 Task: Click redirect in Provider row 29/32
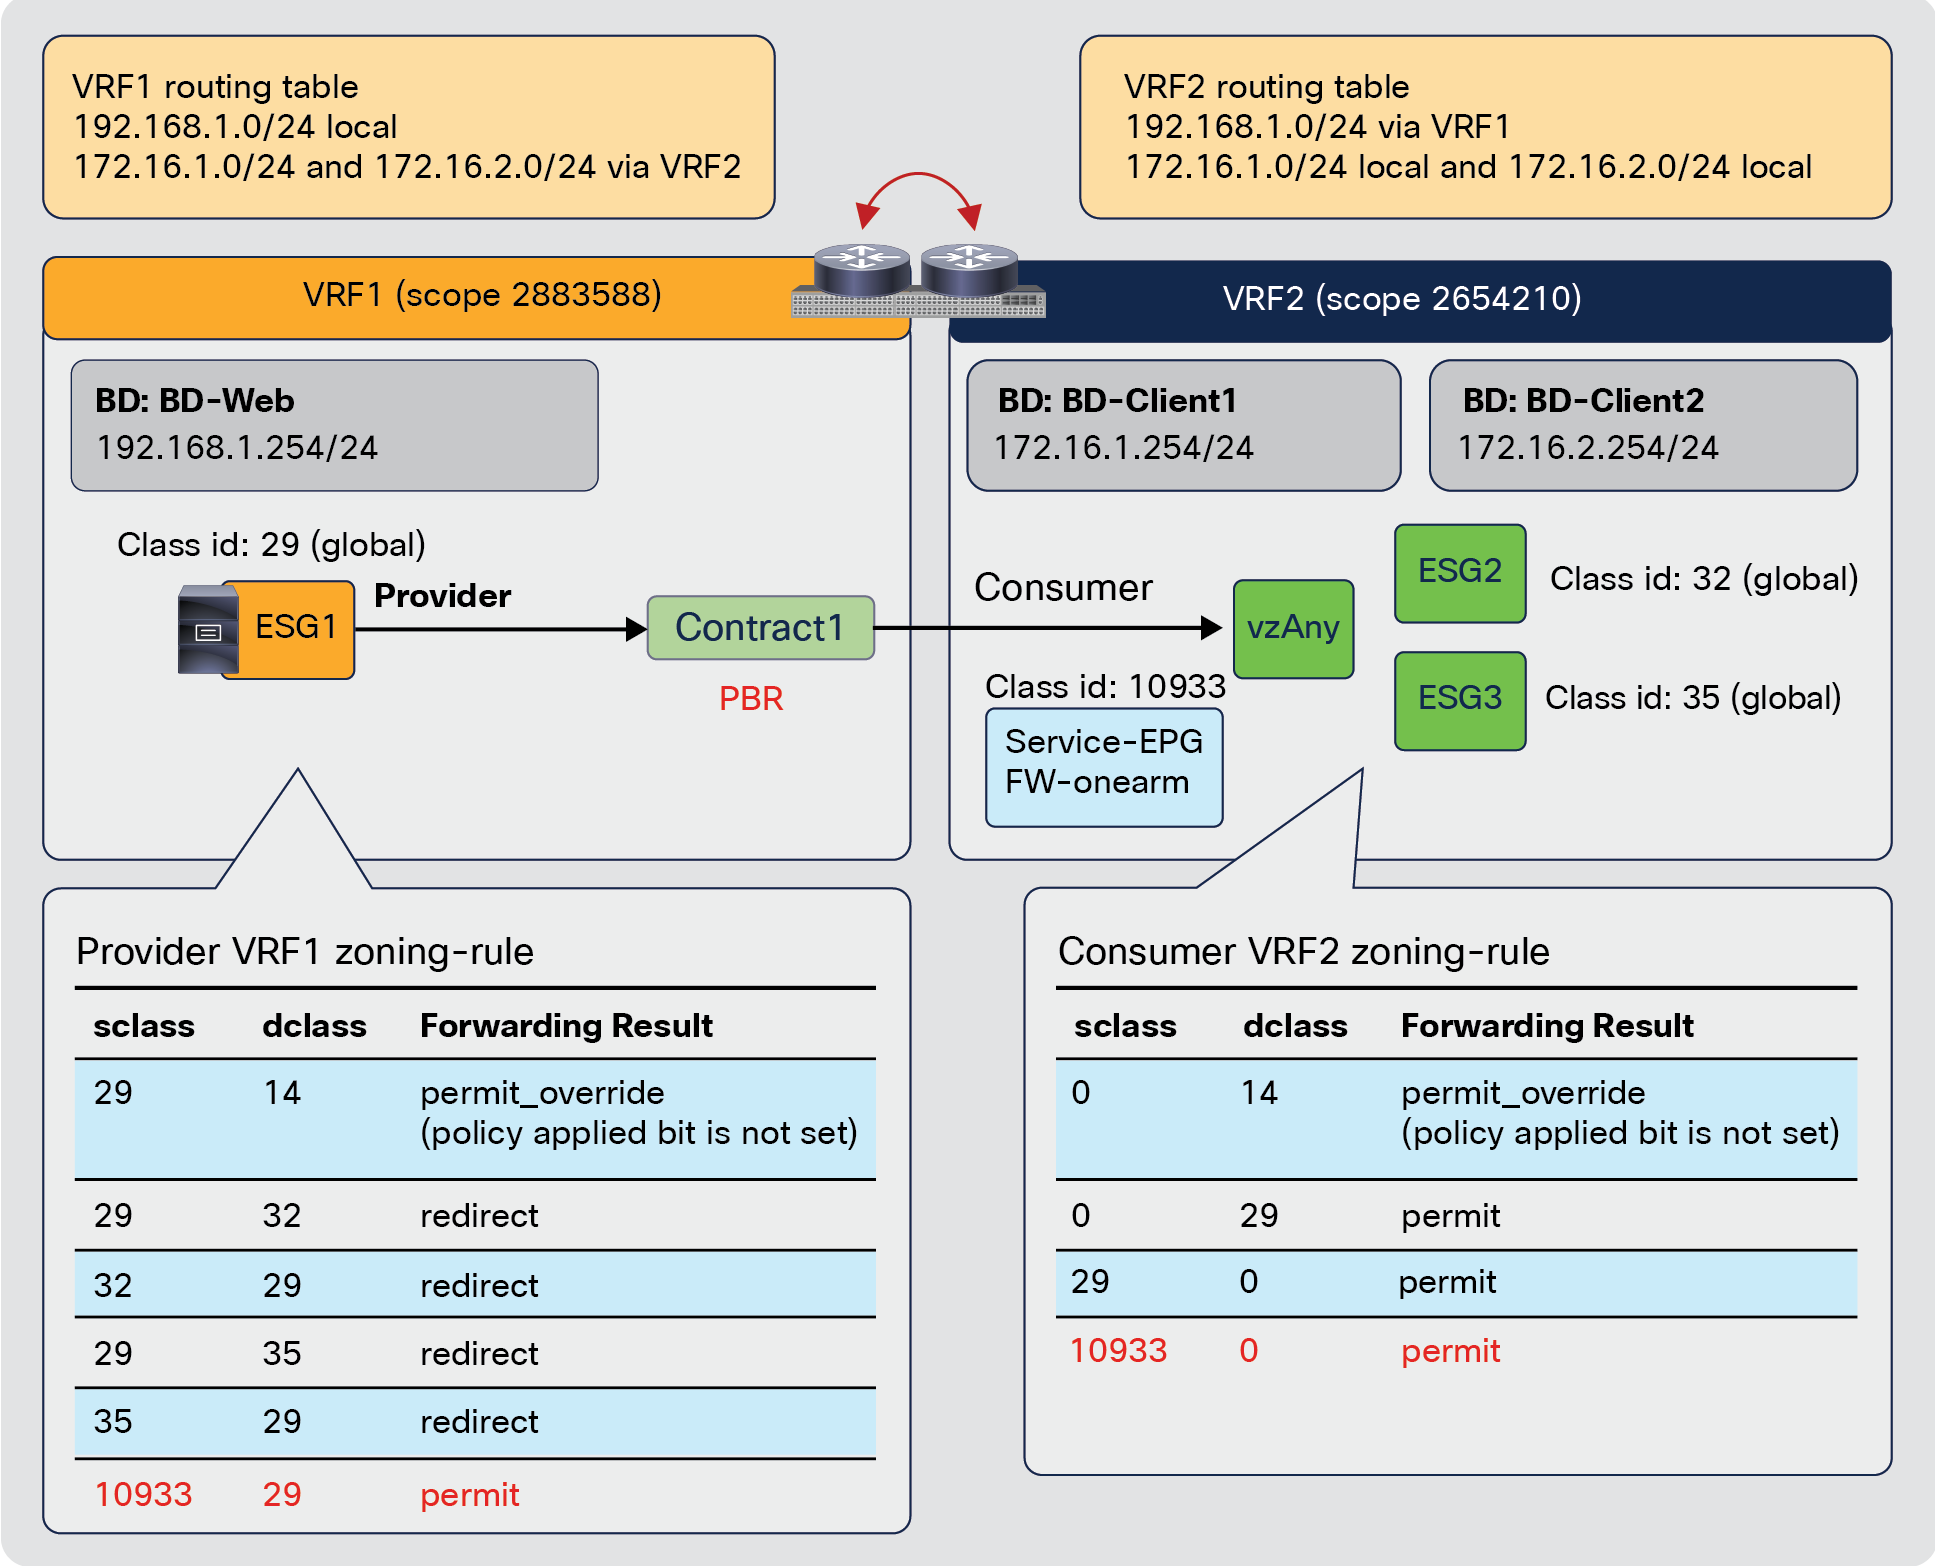click(479, 1216)
